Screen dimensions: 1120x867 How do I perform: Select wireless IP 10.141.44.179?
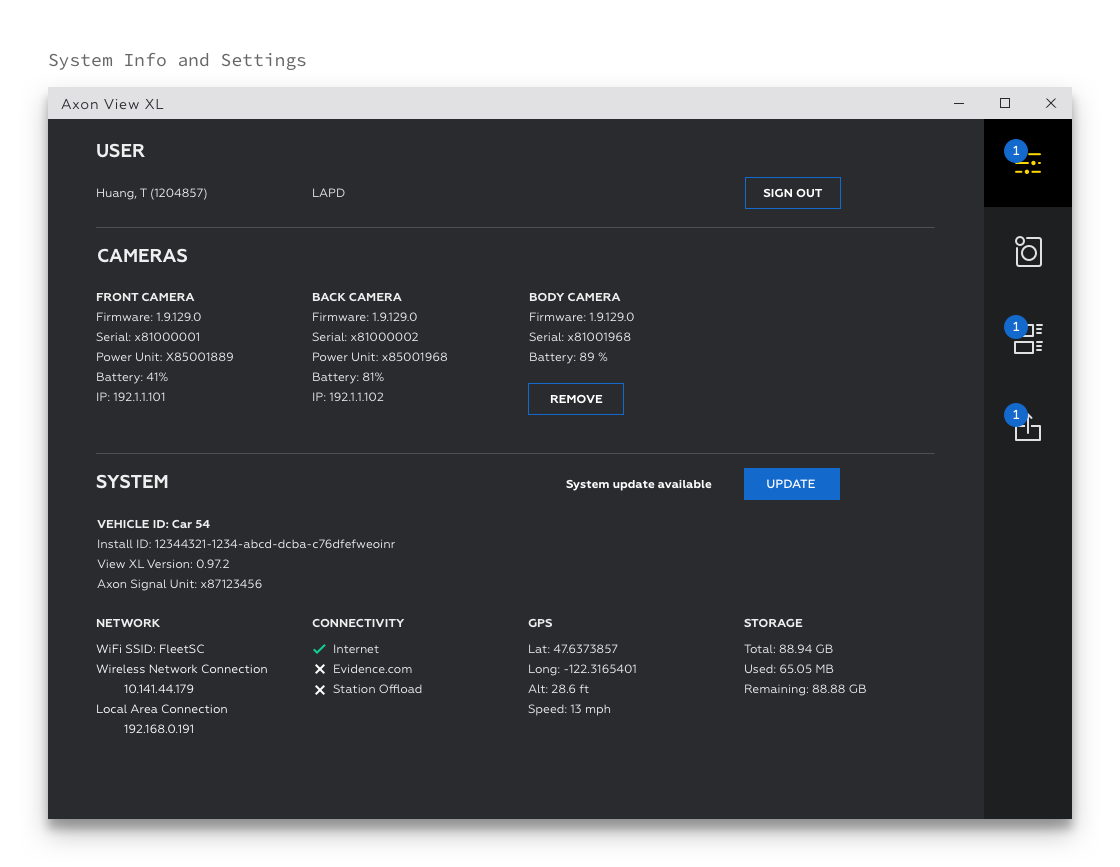pos(159,689)
